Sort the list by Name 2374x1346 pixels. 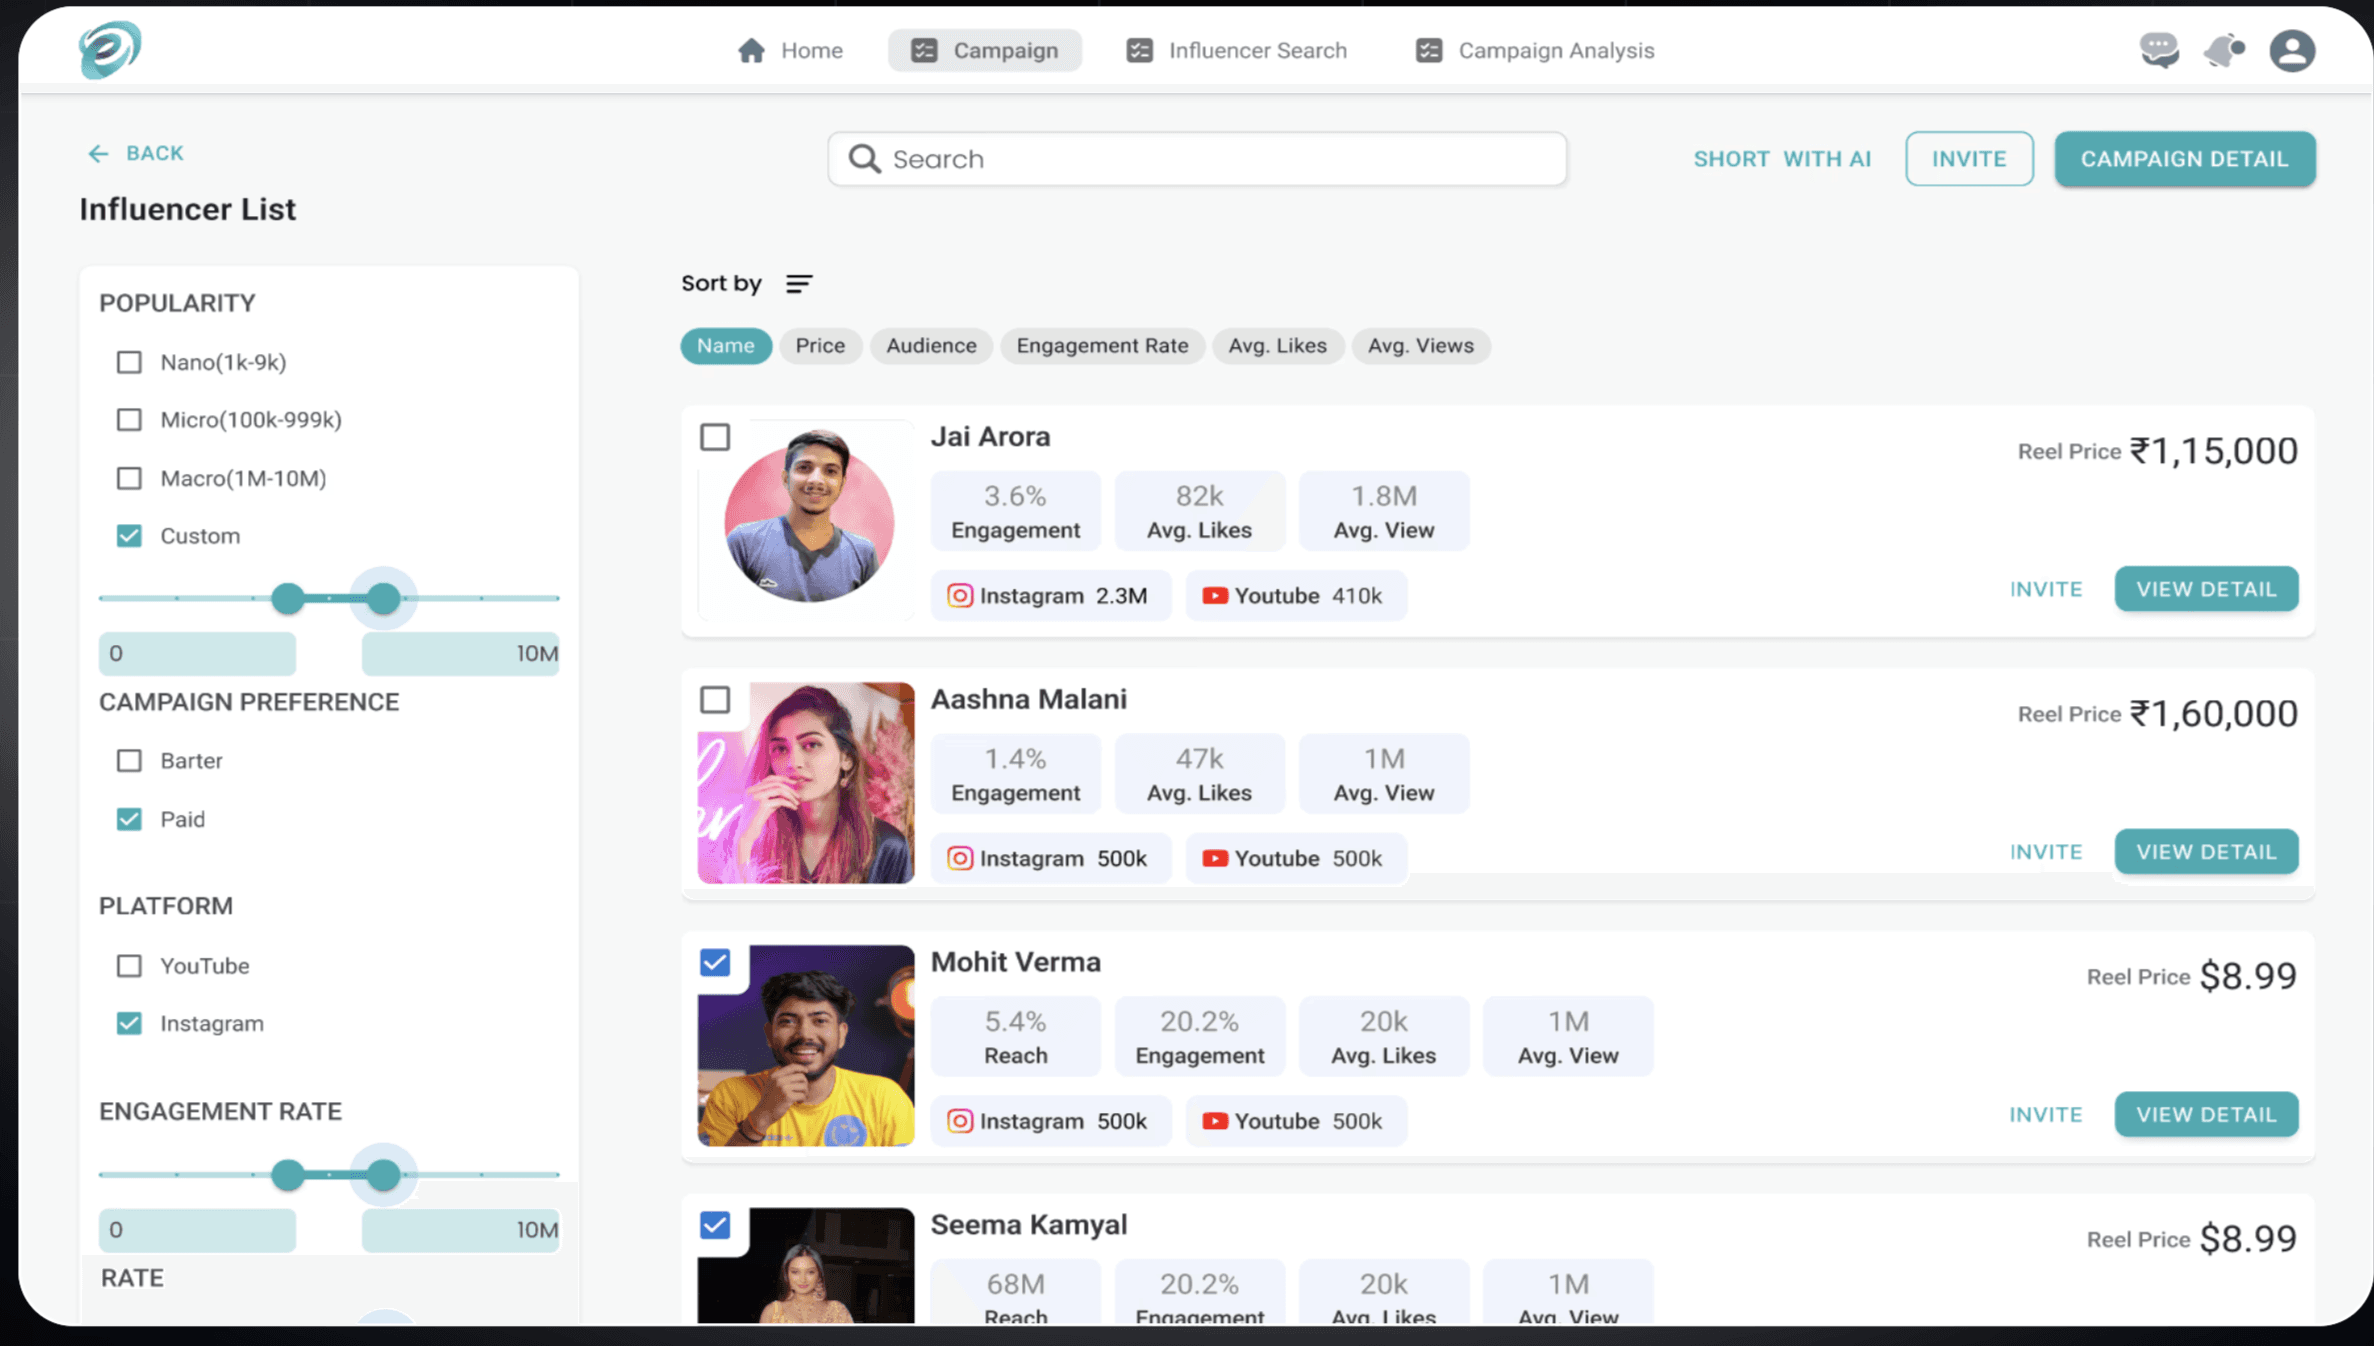click(726, 346)
